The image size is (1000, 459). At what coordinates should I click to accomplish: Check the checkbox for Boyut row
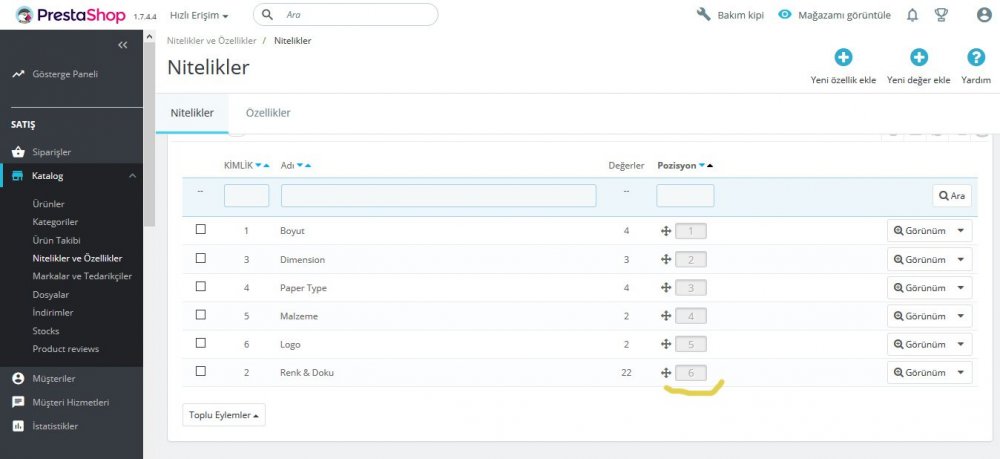(x=200, y=229)
